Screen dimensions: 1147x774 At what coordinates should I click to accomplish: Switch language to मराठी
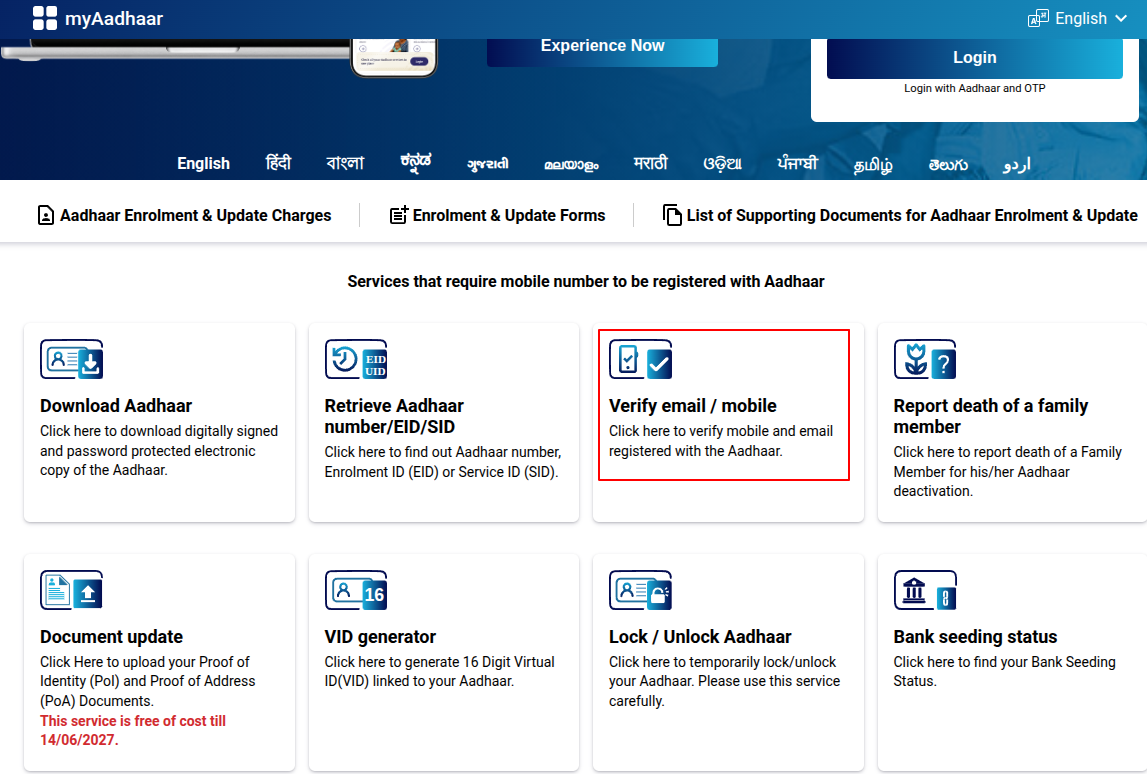650,162
